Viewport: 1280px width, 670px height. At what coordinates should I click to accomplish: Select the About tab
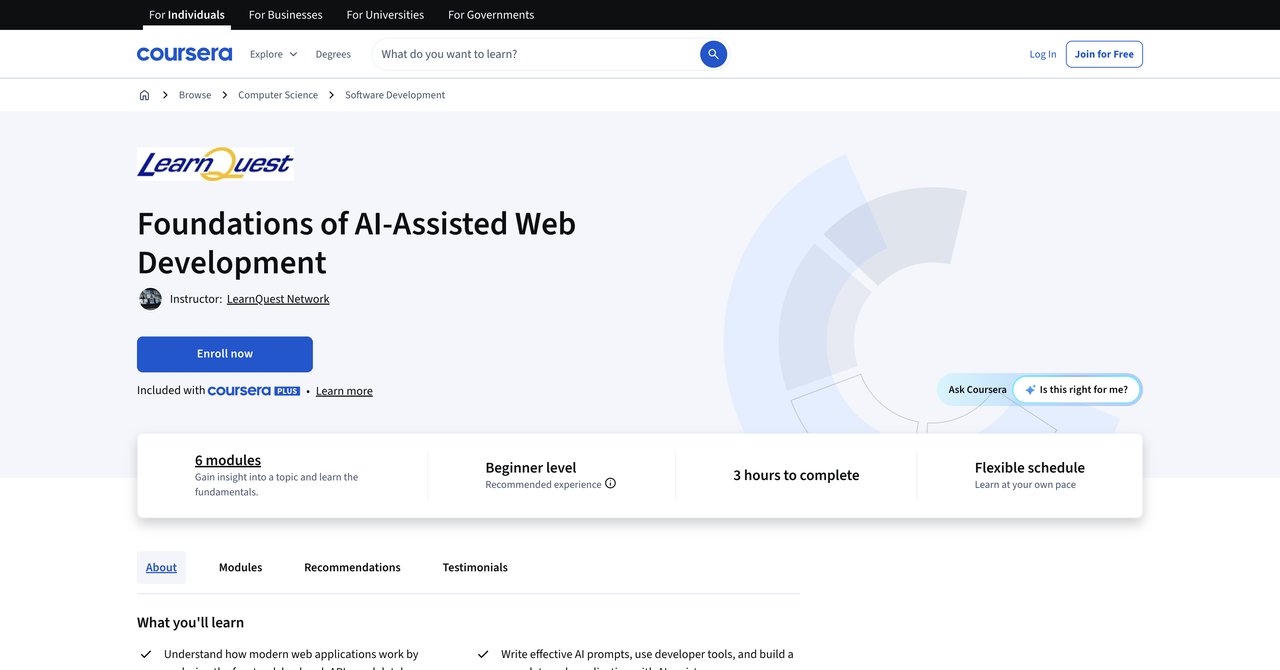tap(161, 567)
